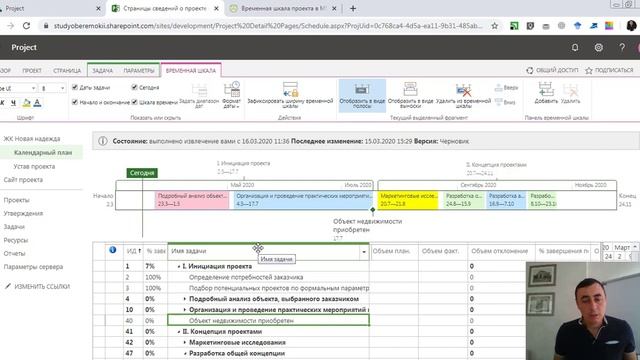Expand the Маркетинговые исследования task
640x360 pixels.
184,342
